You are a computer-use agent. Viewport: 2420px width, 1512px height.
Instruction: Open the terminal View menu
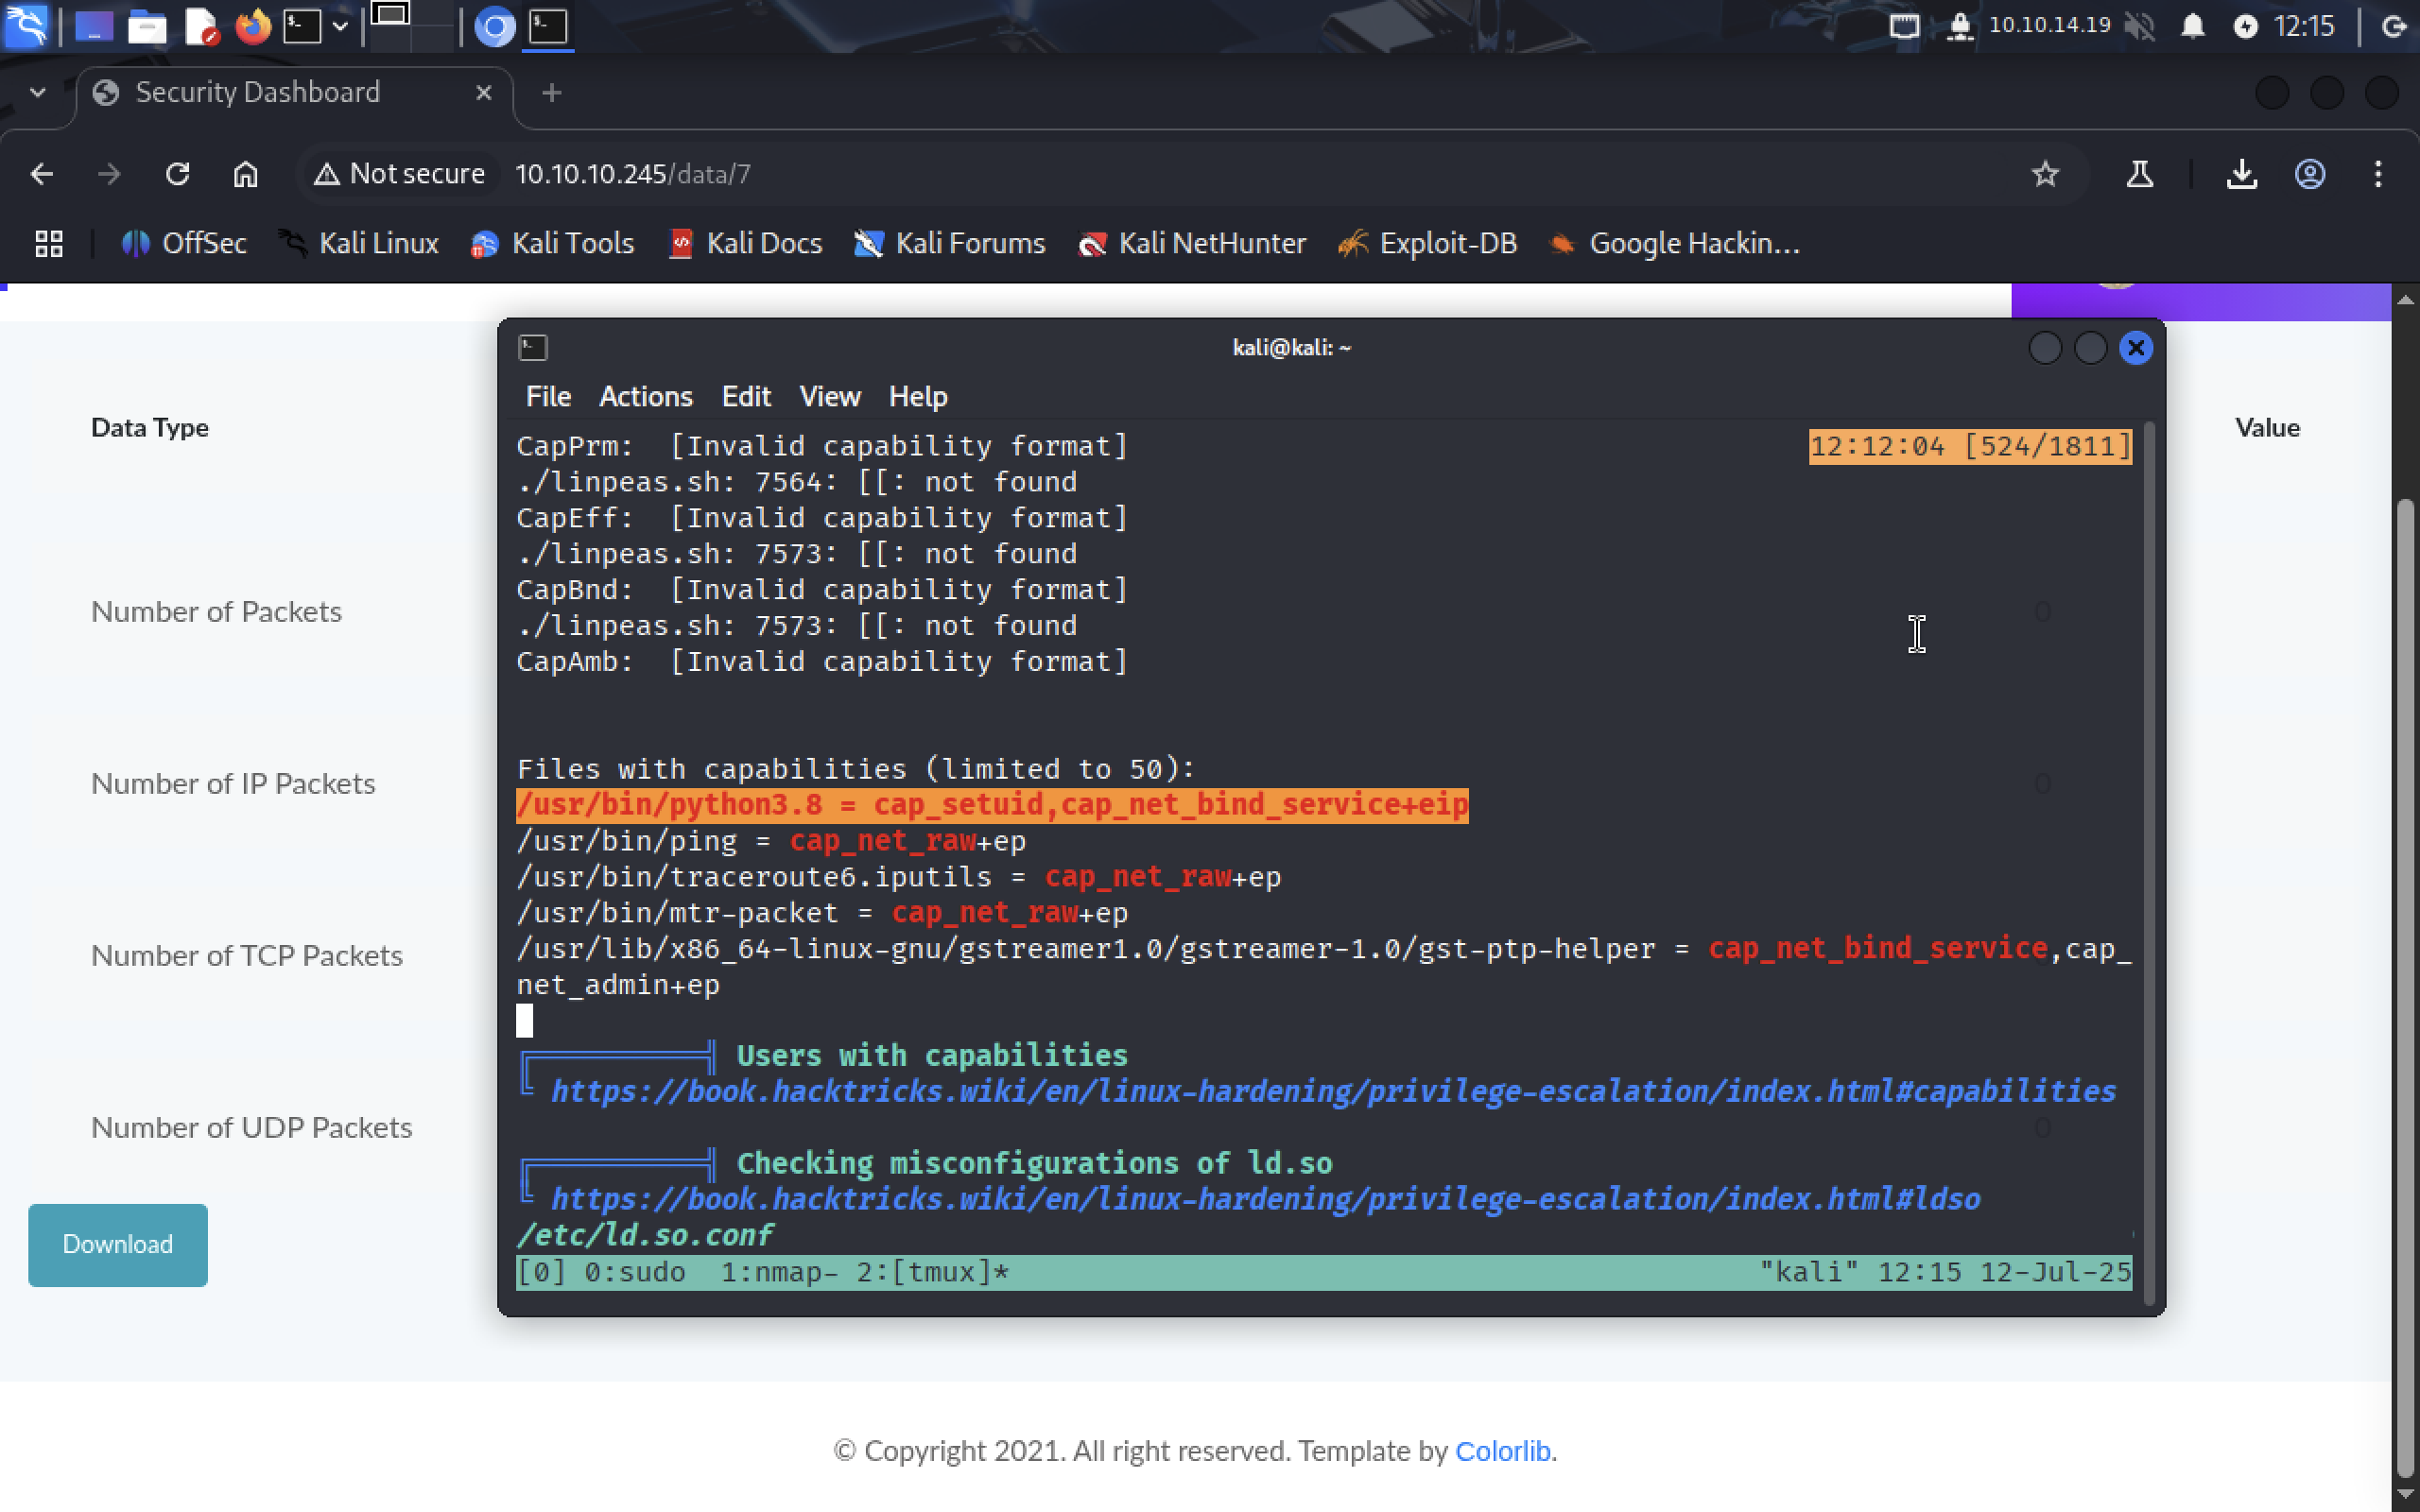(829, 397)
